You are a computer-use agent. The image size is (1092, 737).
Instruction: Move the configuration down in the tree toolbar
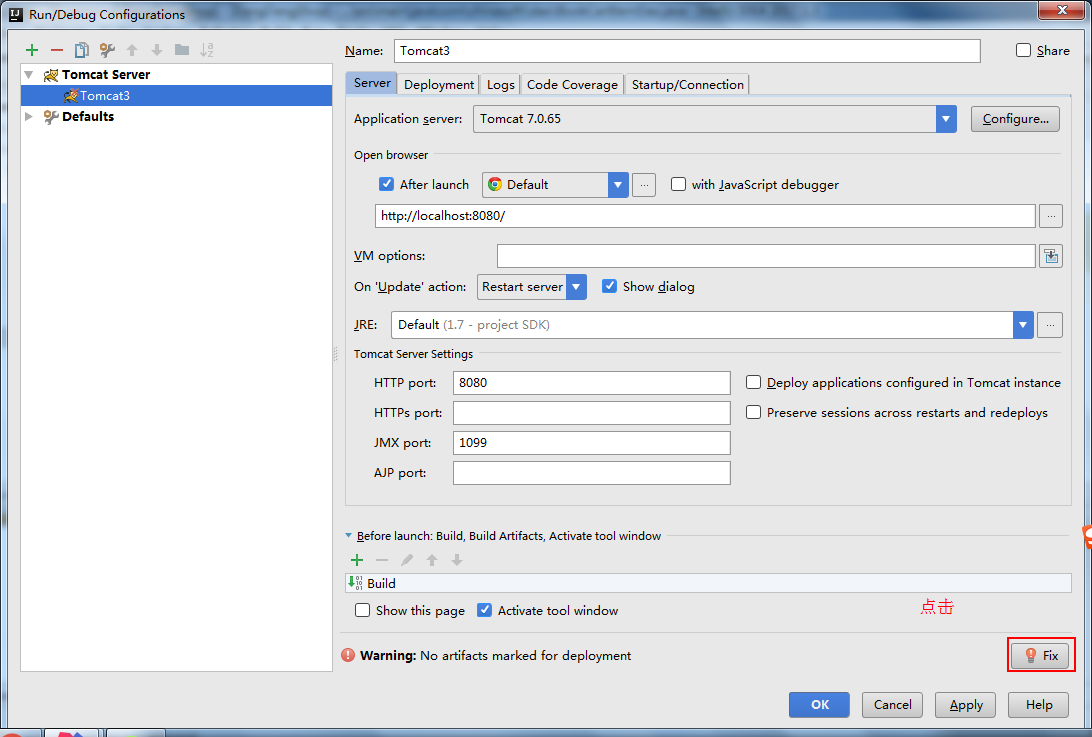pos(157,49)
